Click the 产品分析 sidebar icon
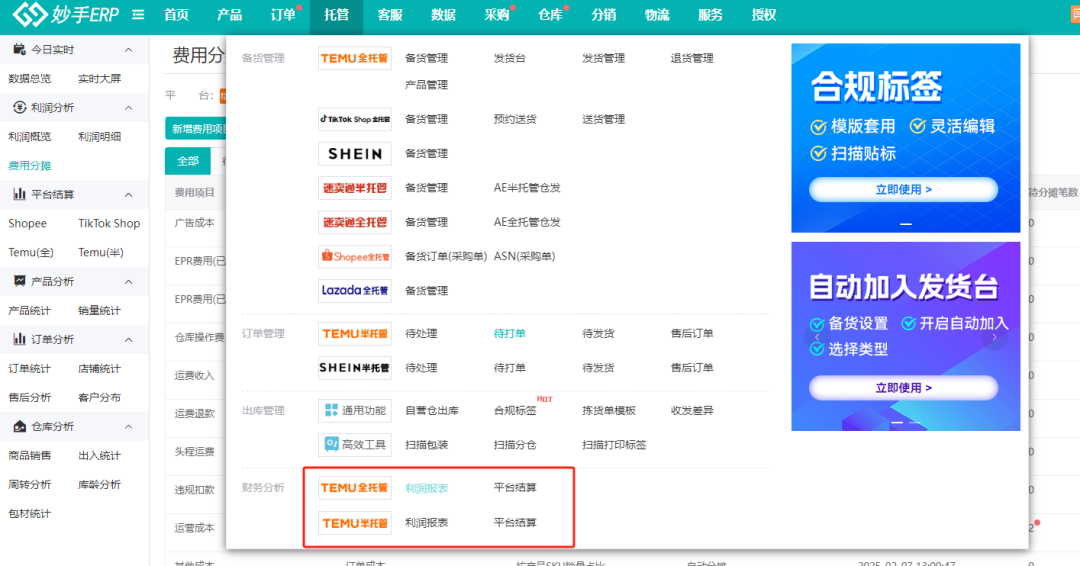1080x566 pixels. click(x=19, y=281)
